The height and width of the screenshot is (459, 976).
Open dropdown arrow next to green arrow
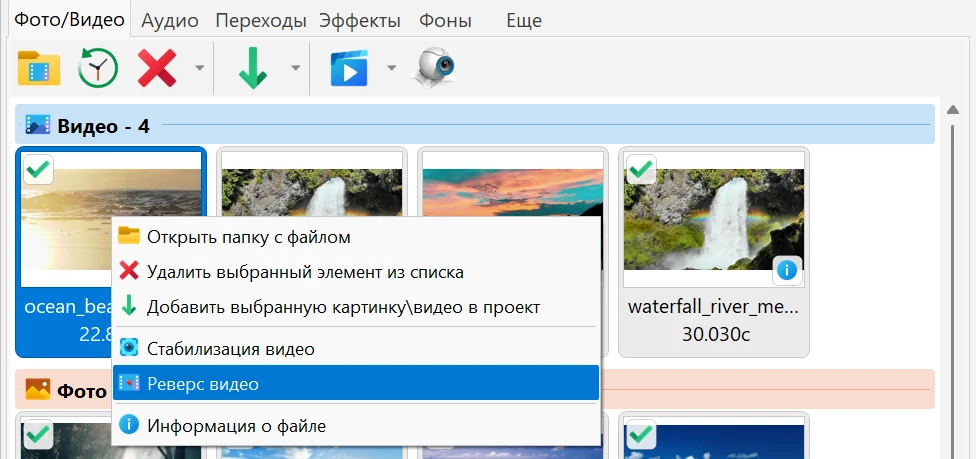click(x=296, y=67)
